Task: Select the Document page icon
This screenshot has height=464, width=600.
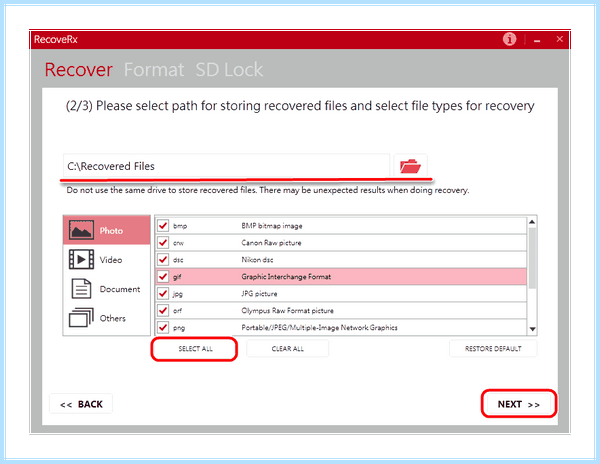Action: 81,289
